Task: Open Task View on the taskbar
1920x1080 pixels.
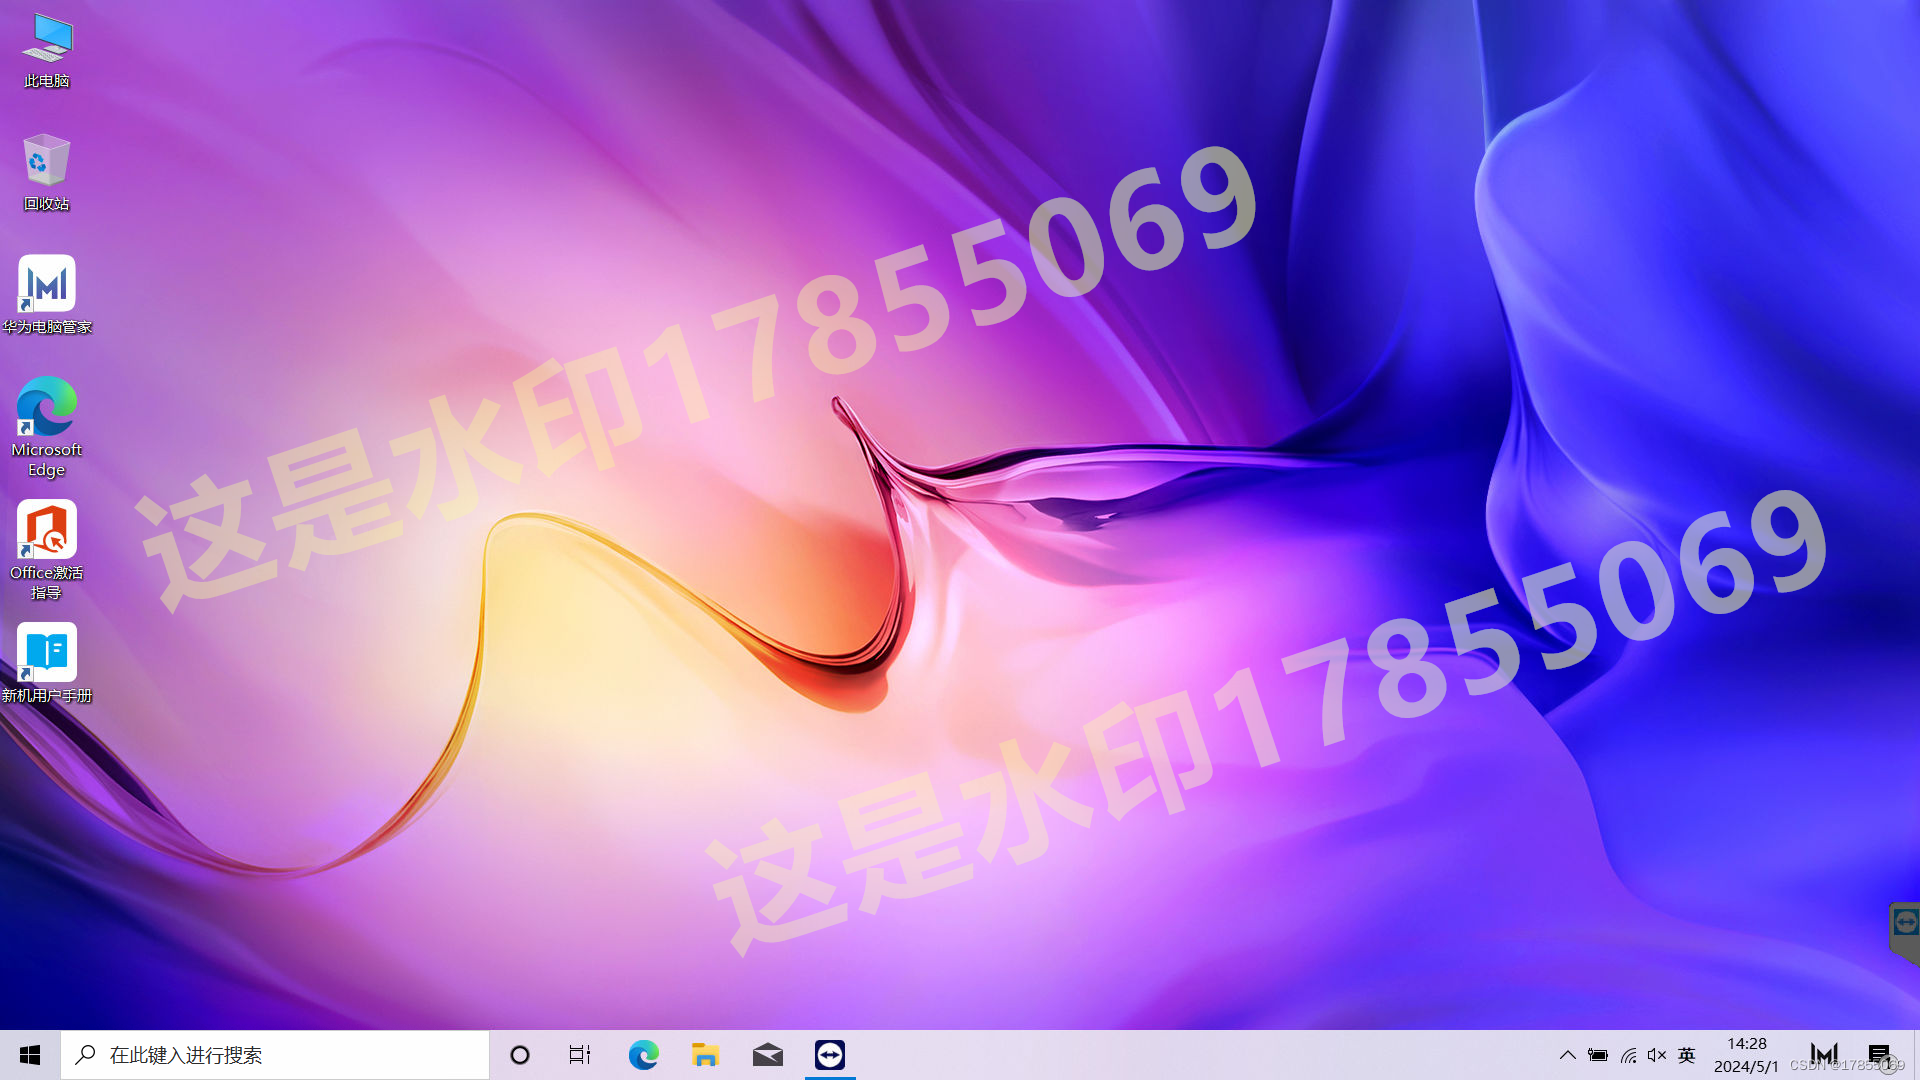Action: pos(580,1055)
